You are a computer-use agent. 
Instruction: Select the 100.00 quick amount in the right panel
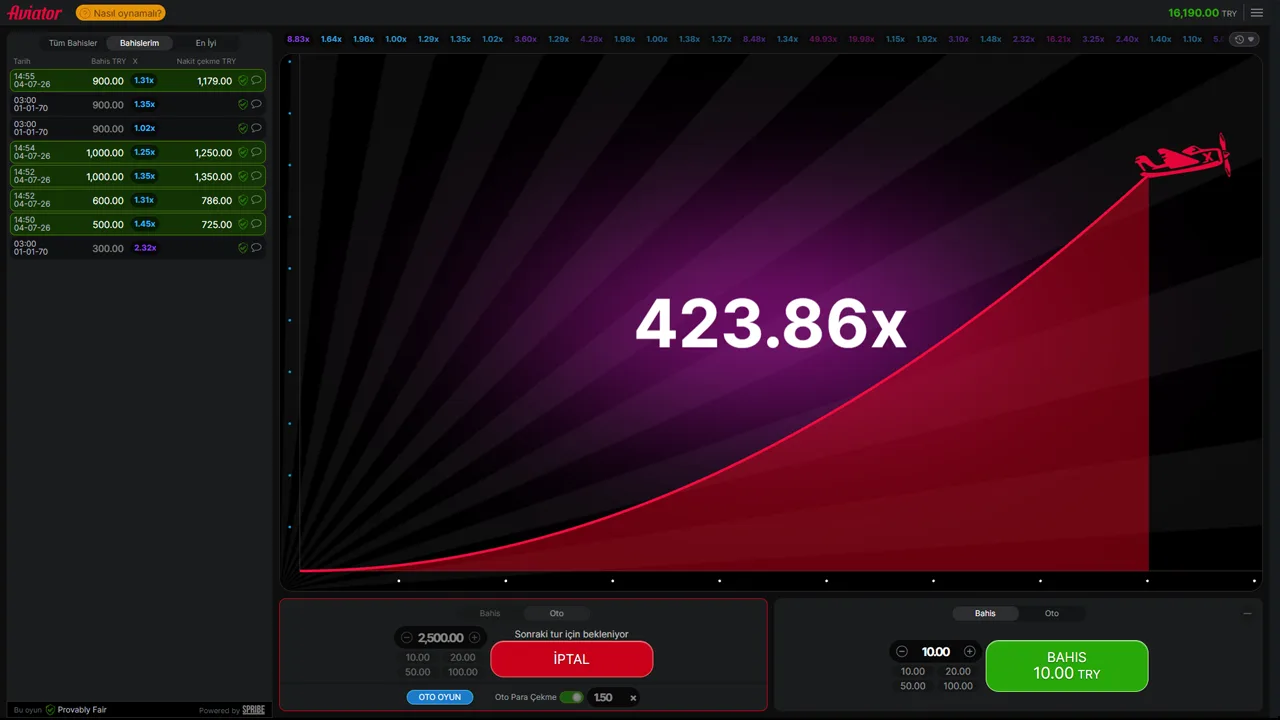tap(958, 686)
